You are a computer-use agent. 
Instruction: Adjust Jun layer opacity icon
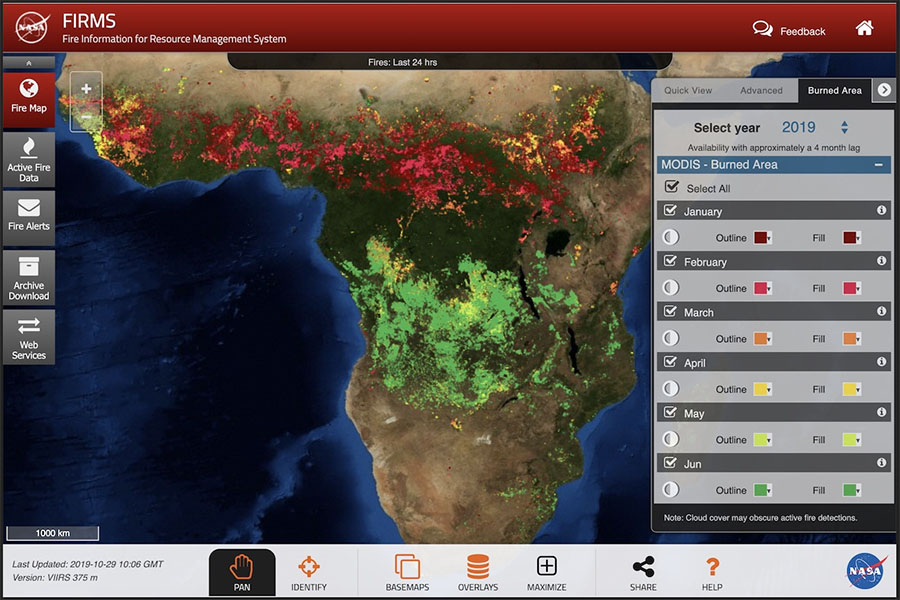pyautogui.click(x=670, y=490)
